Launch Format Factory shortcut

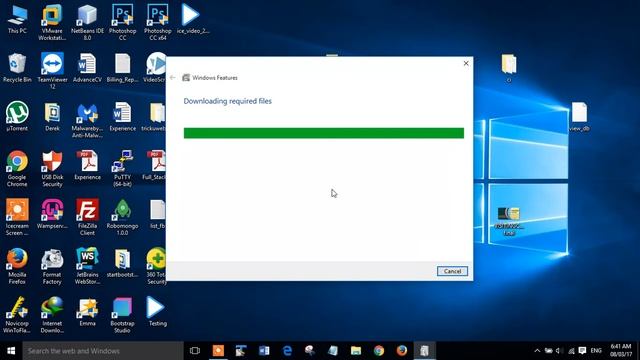click(52, 266)
